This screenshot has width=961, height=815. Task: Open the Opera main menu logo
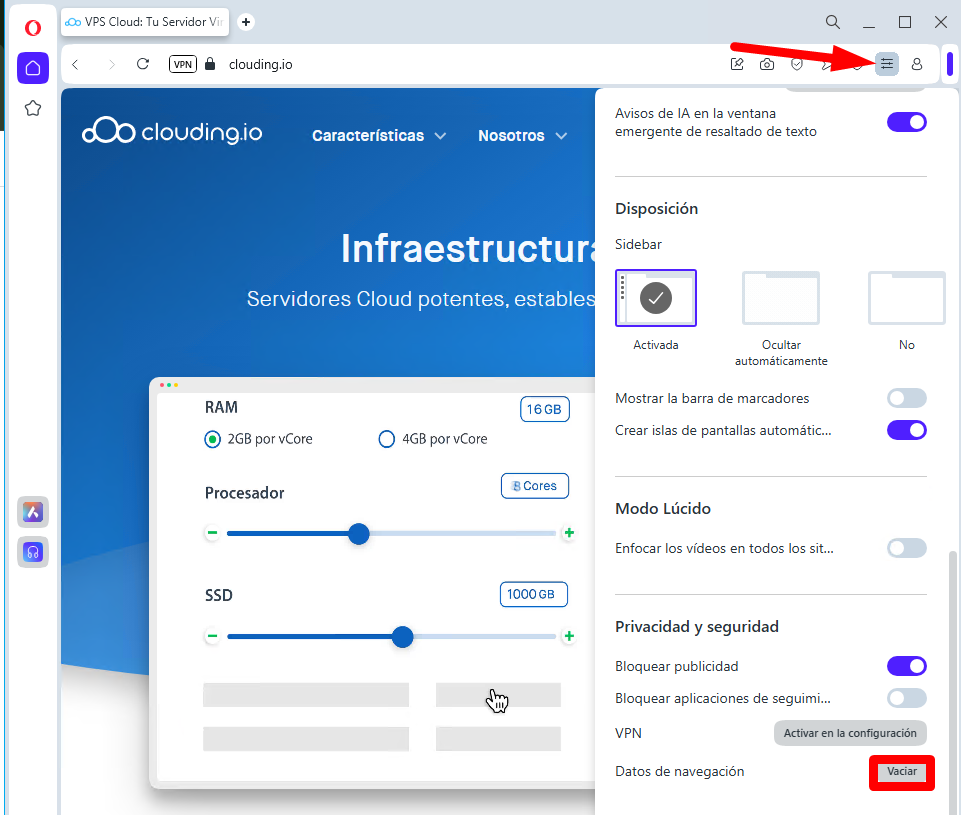[x=32, y=27]
